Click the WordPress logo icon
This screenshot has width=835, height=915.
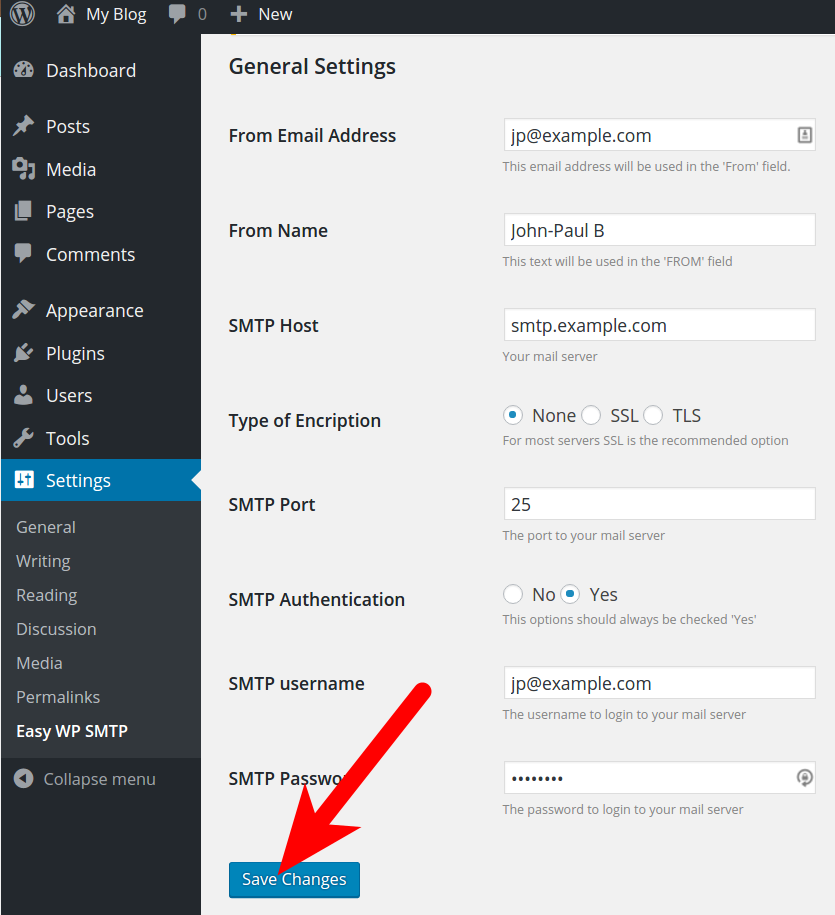(22, 13)
